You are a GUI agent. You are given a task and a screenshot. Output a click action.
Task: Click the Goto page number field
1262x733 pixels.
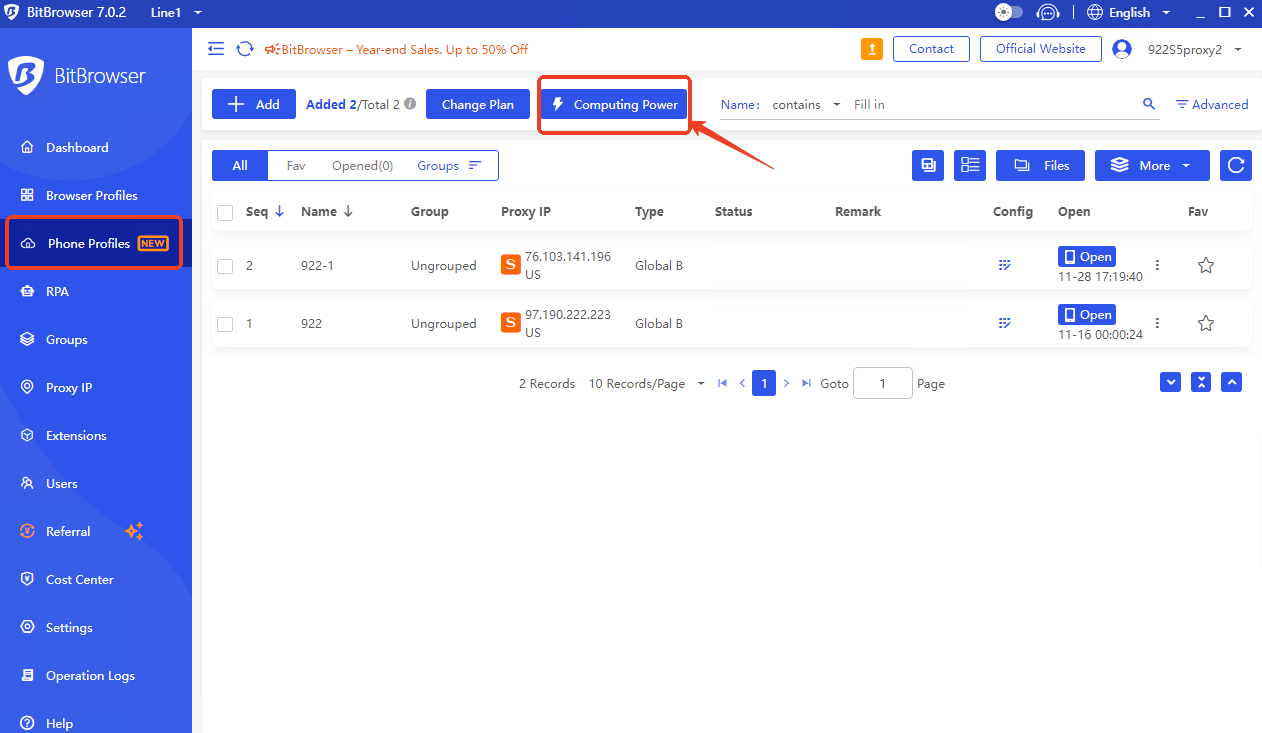pyautogui.click(x=882, y=383)
